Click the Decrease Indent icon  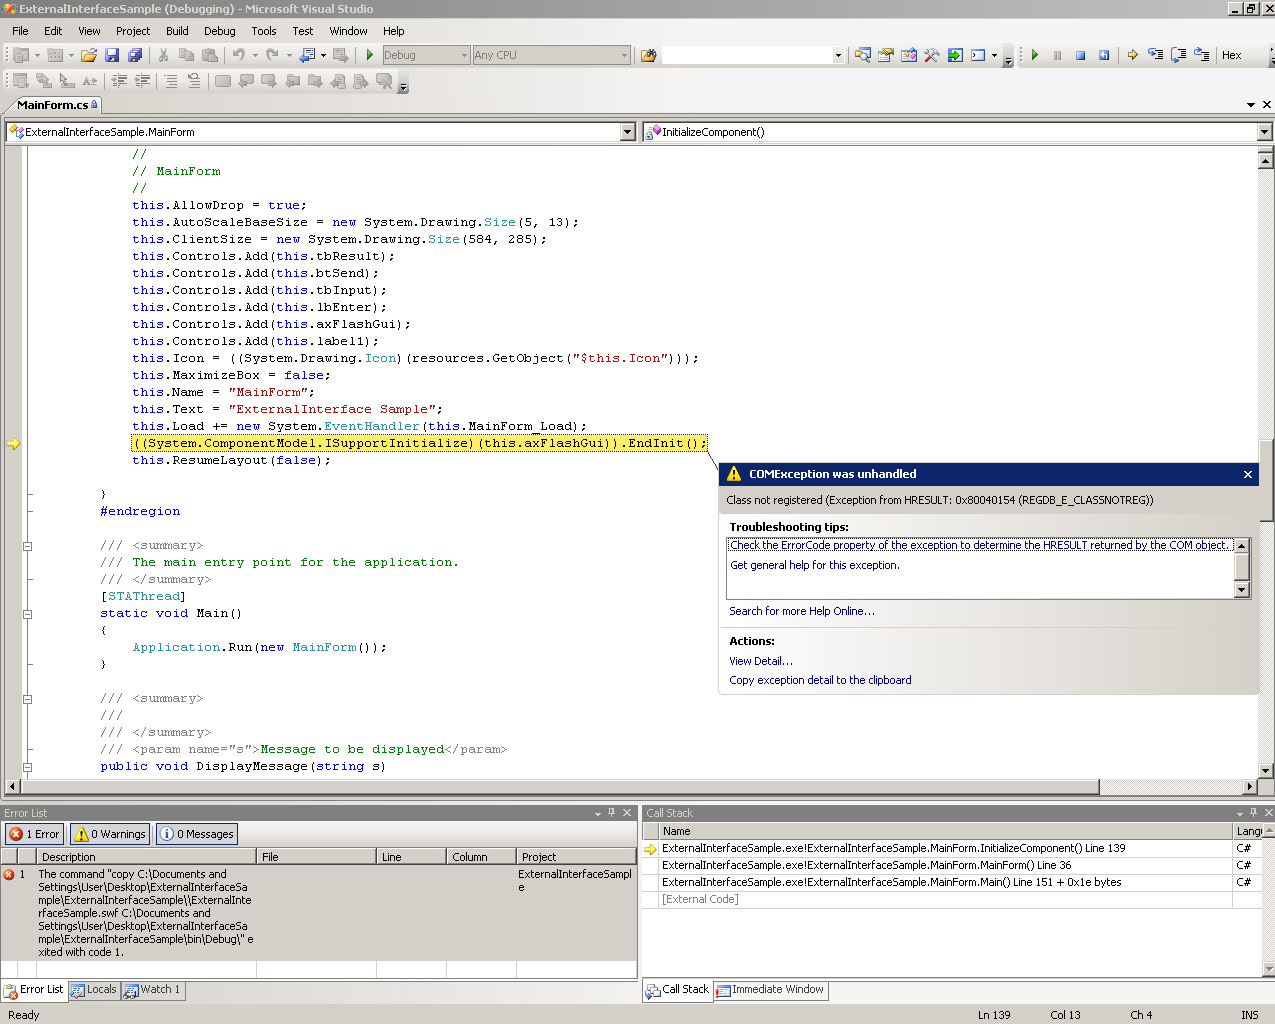(x=119, y=81)
